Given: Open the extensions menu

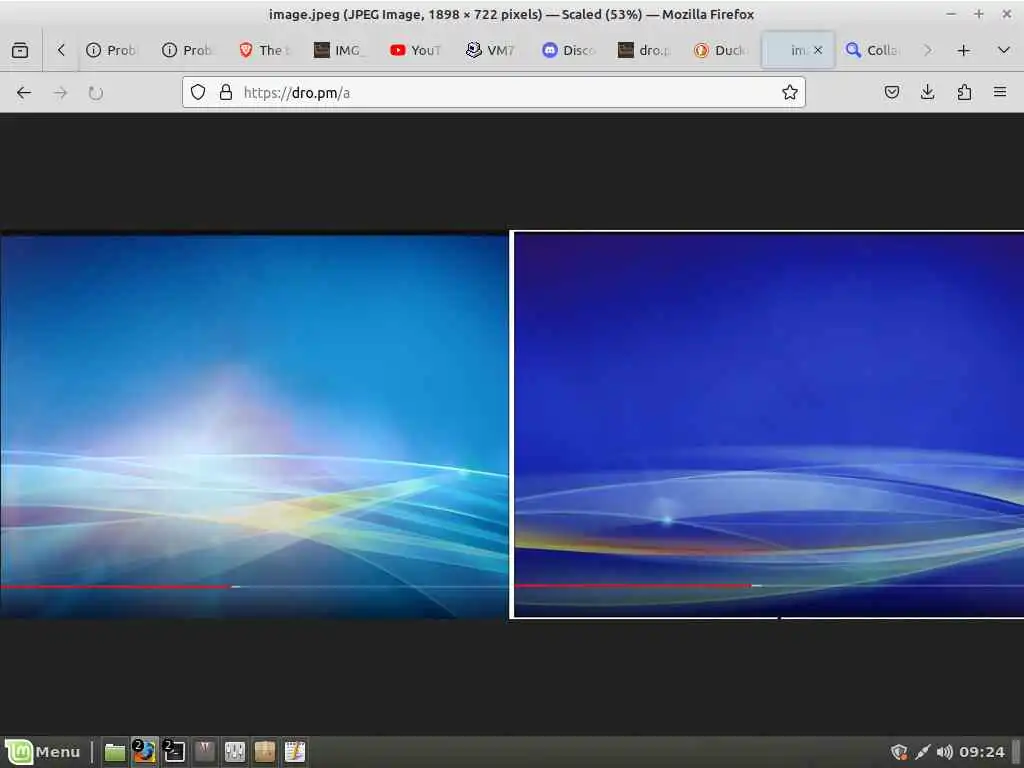Looking at the screenshot, I should click(964, 92).
